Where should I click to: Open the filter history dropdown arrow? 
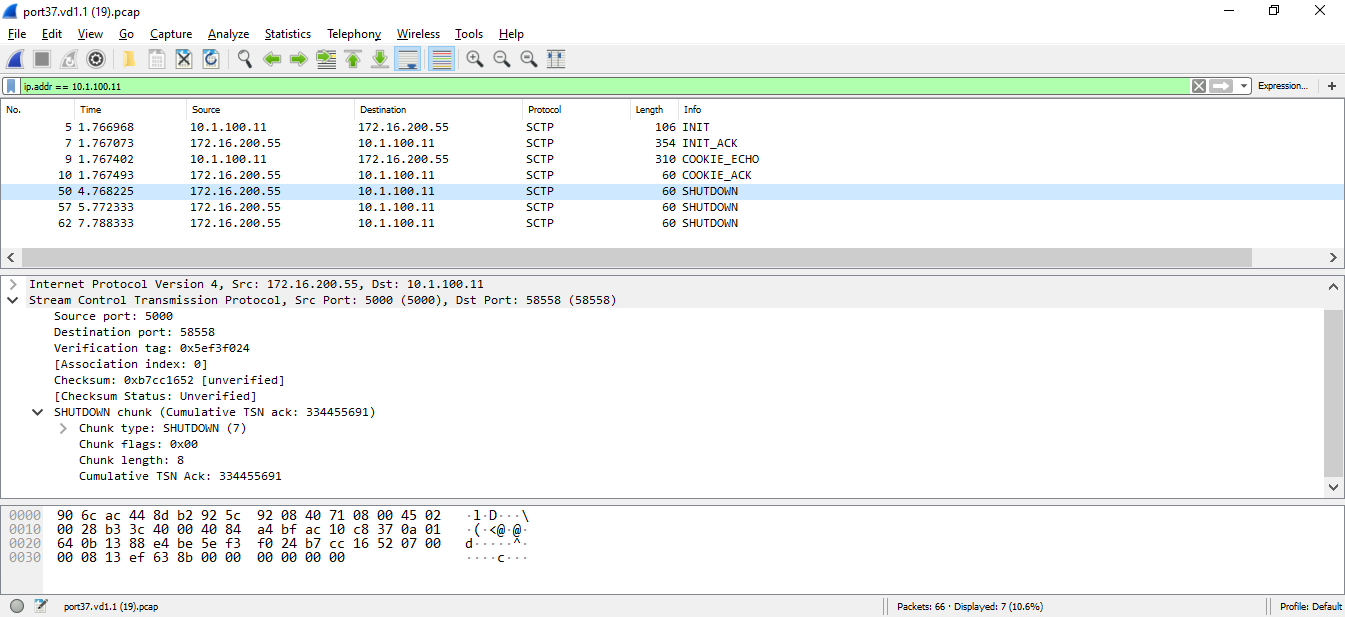point(1243,85)
